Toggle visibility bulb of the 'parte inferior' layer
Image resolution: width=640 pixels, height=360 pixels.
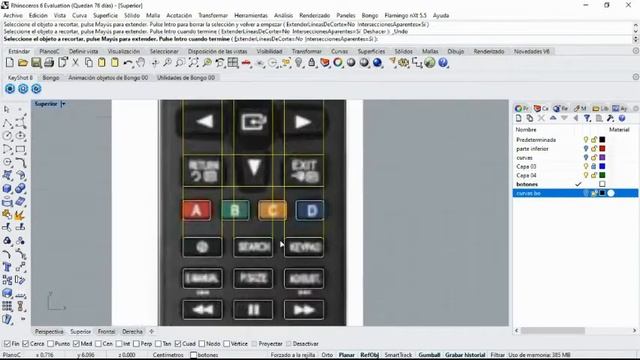click(586, 149)
